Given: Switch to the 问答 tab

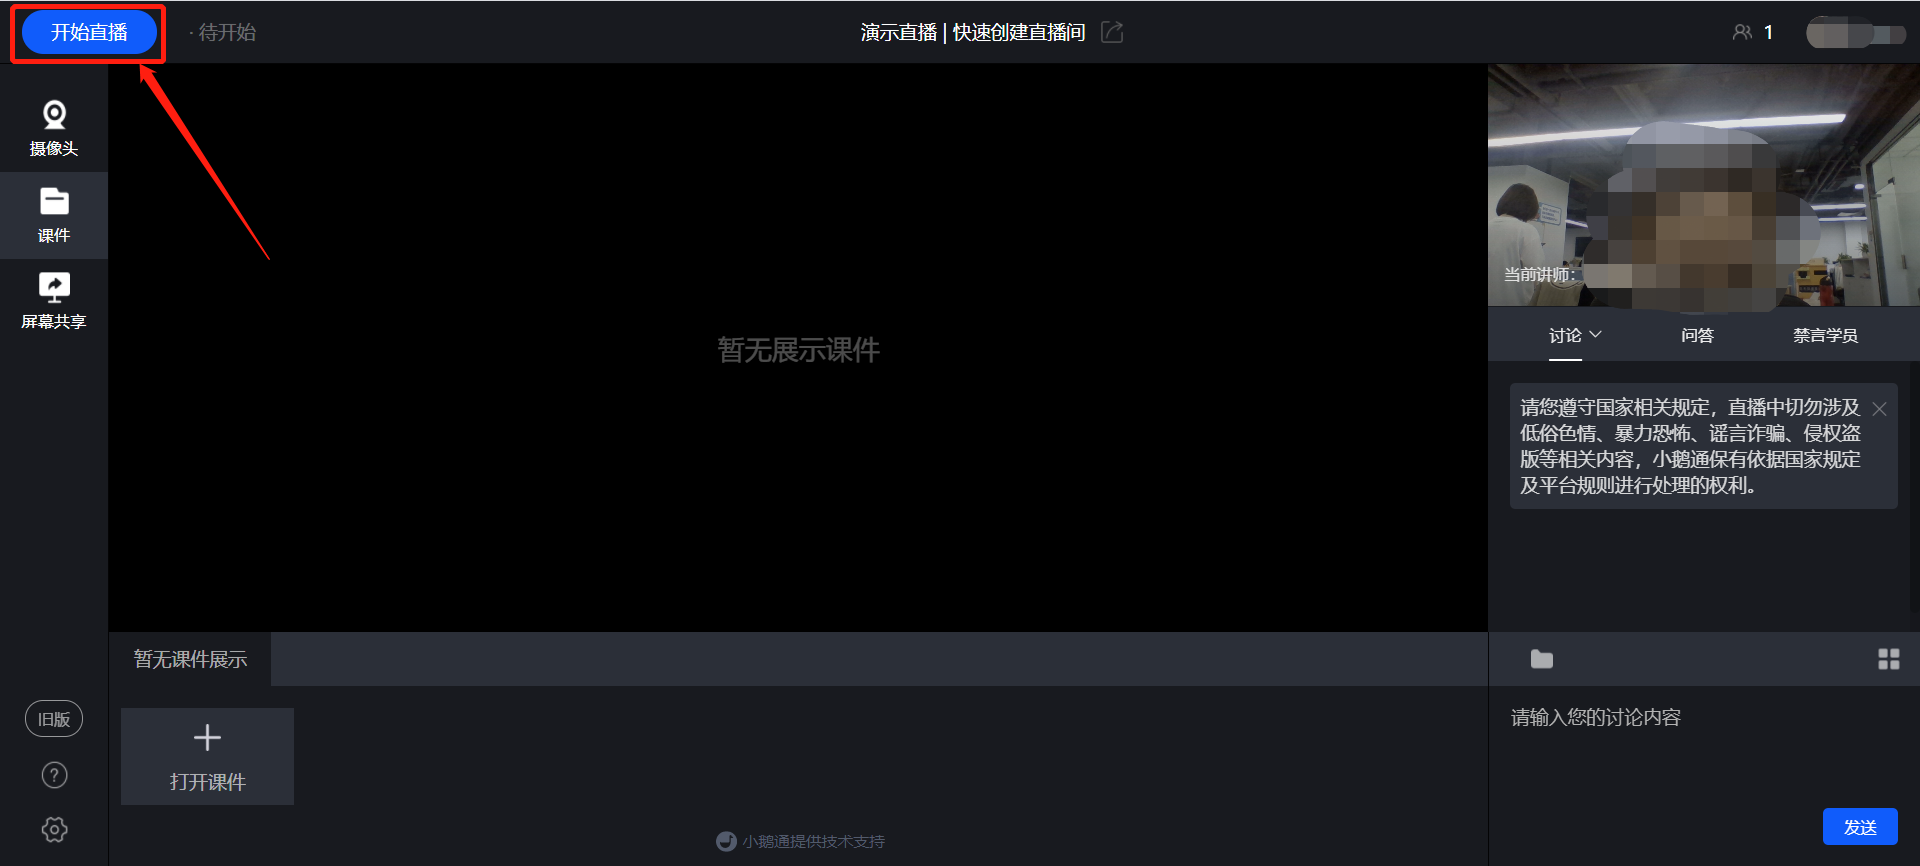Looking at the screenshot, I should (x=1697, y=335).
